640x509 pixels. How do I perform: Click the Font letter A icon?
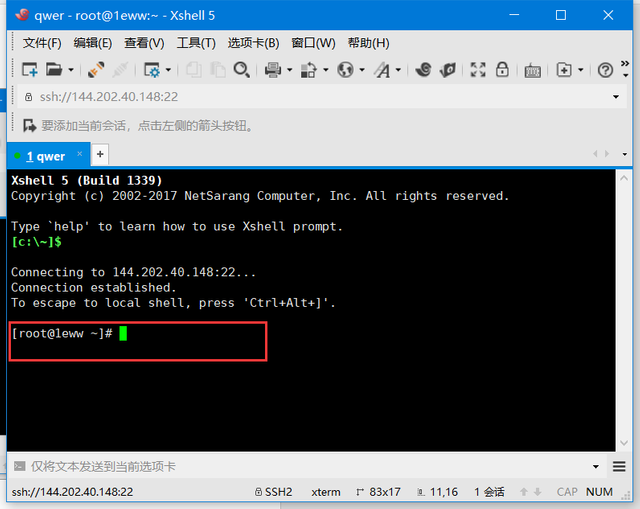pos(382,70)
